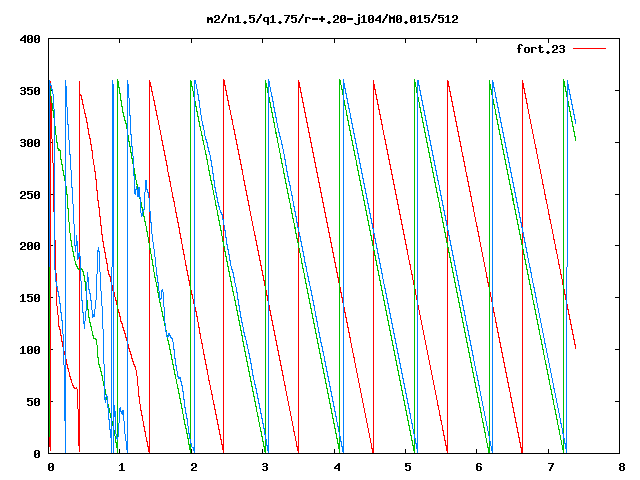Click y-axis label 350
The height and width of the screenshot is (480, 640).
point(30,91)
